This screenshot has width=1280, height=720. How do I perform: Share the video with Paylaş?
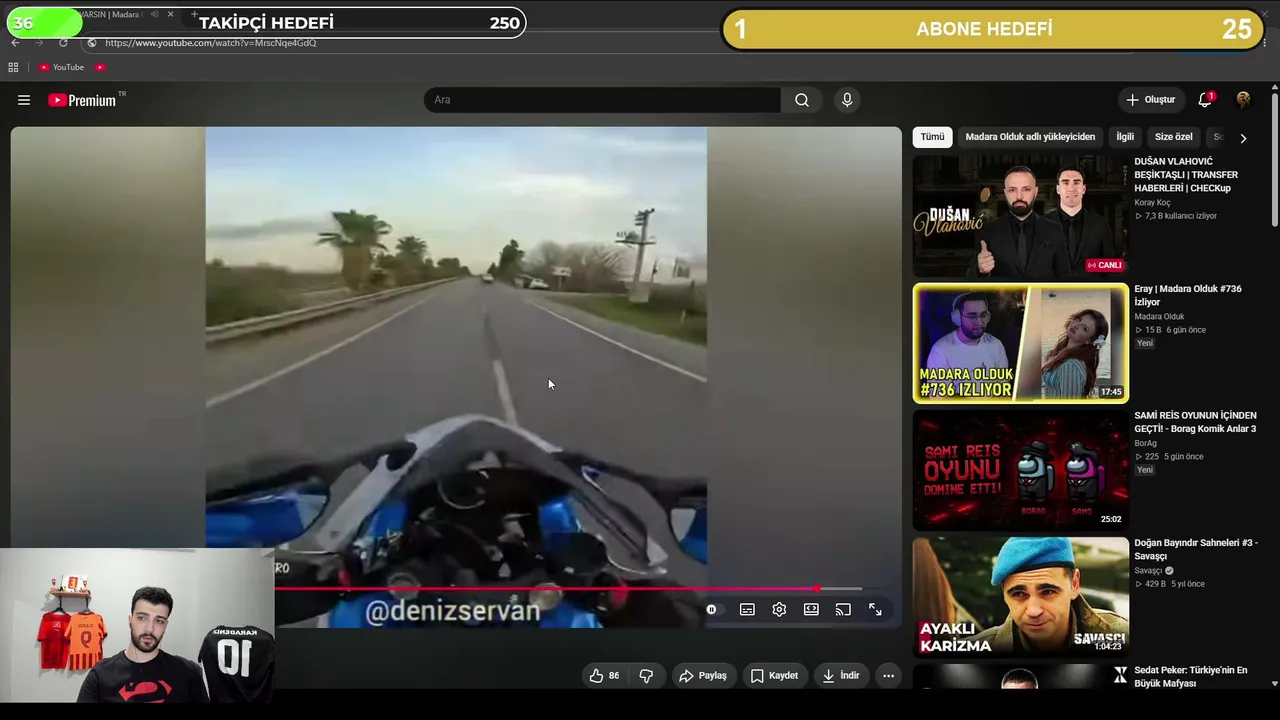[x=703, y=676]
